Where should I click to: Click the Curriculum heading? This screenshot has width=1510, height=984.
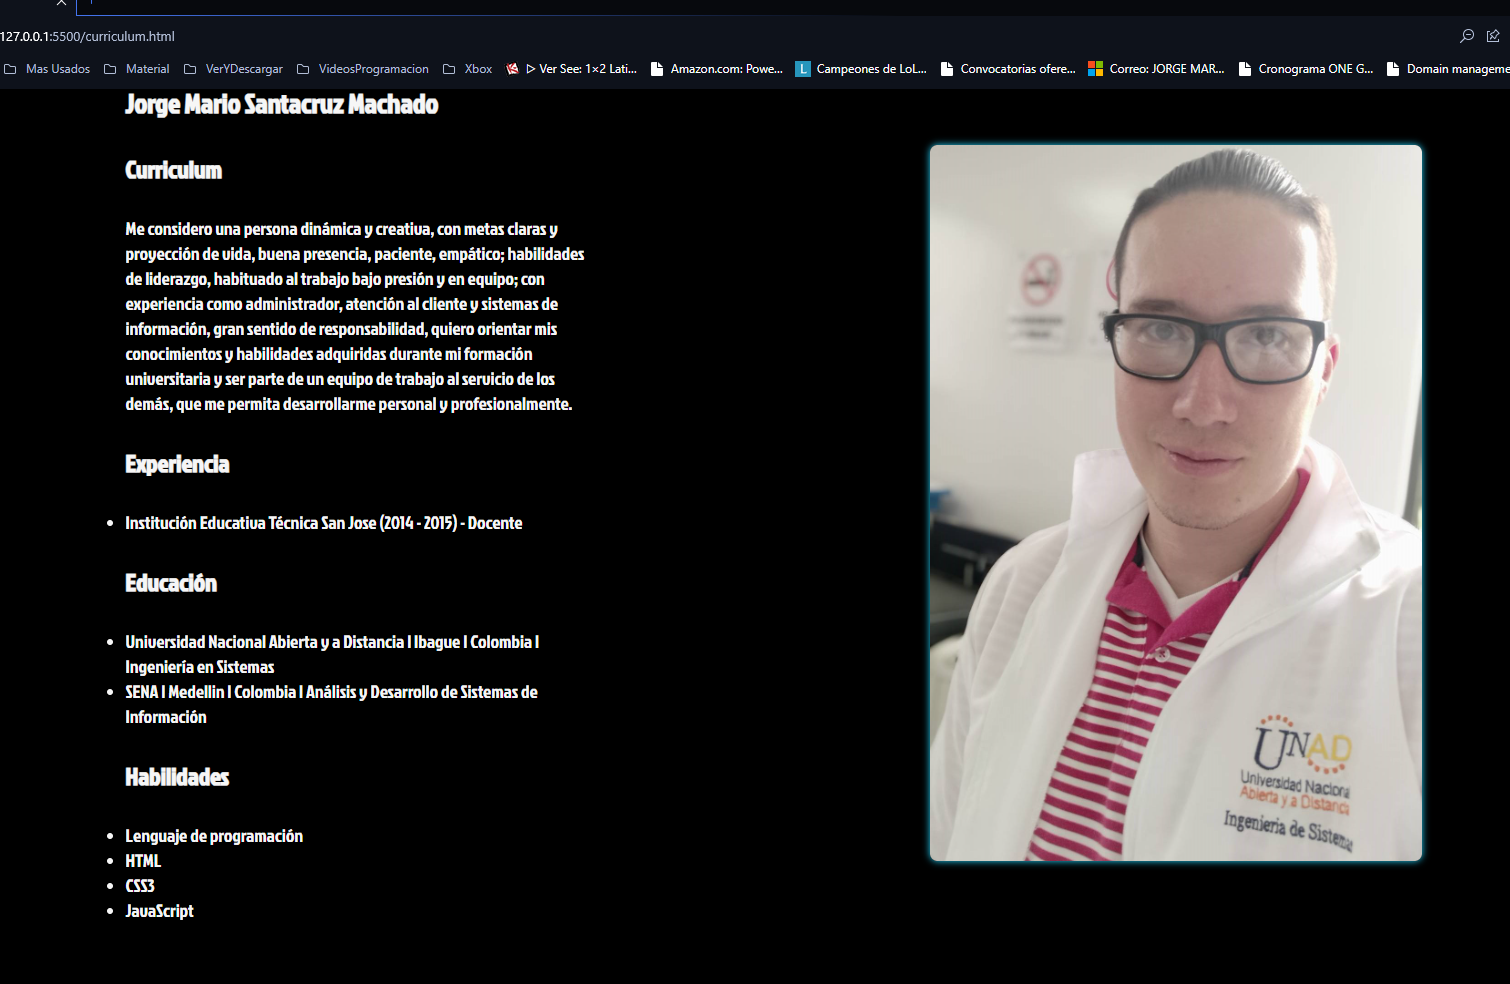coord(174,170)
